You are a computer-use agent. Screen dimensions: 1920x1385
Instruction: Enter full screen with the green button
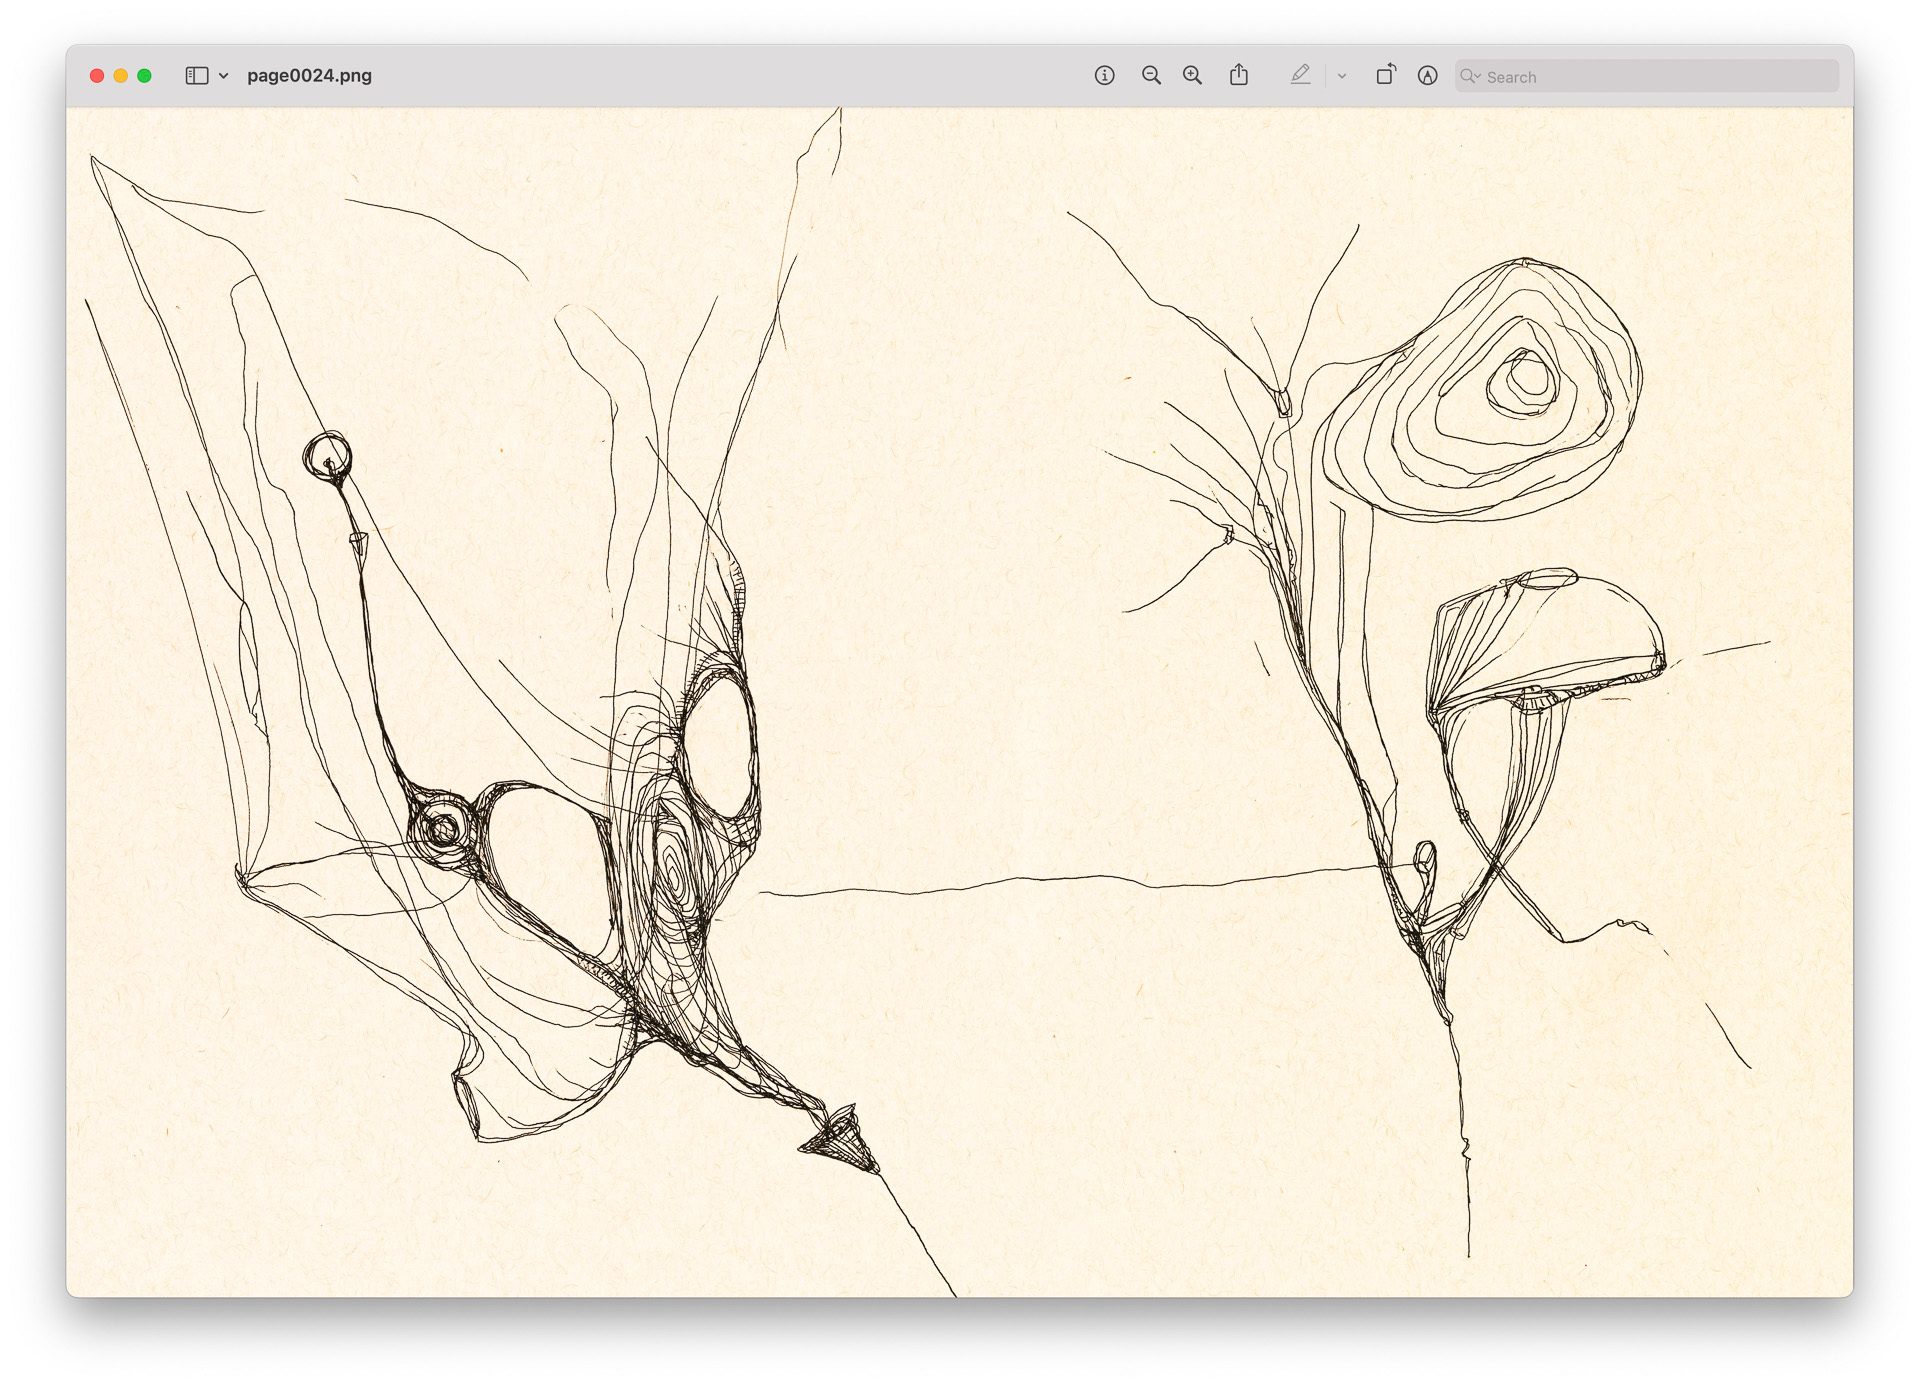(x=143, y=74)
